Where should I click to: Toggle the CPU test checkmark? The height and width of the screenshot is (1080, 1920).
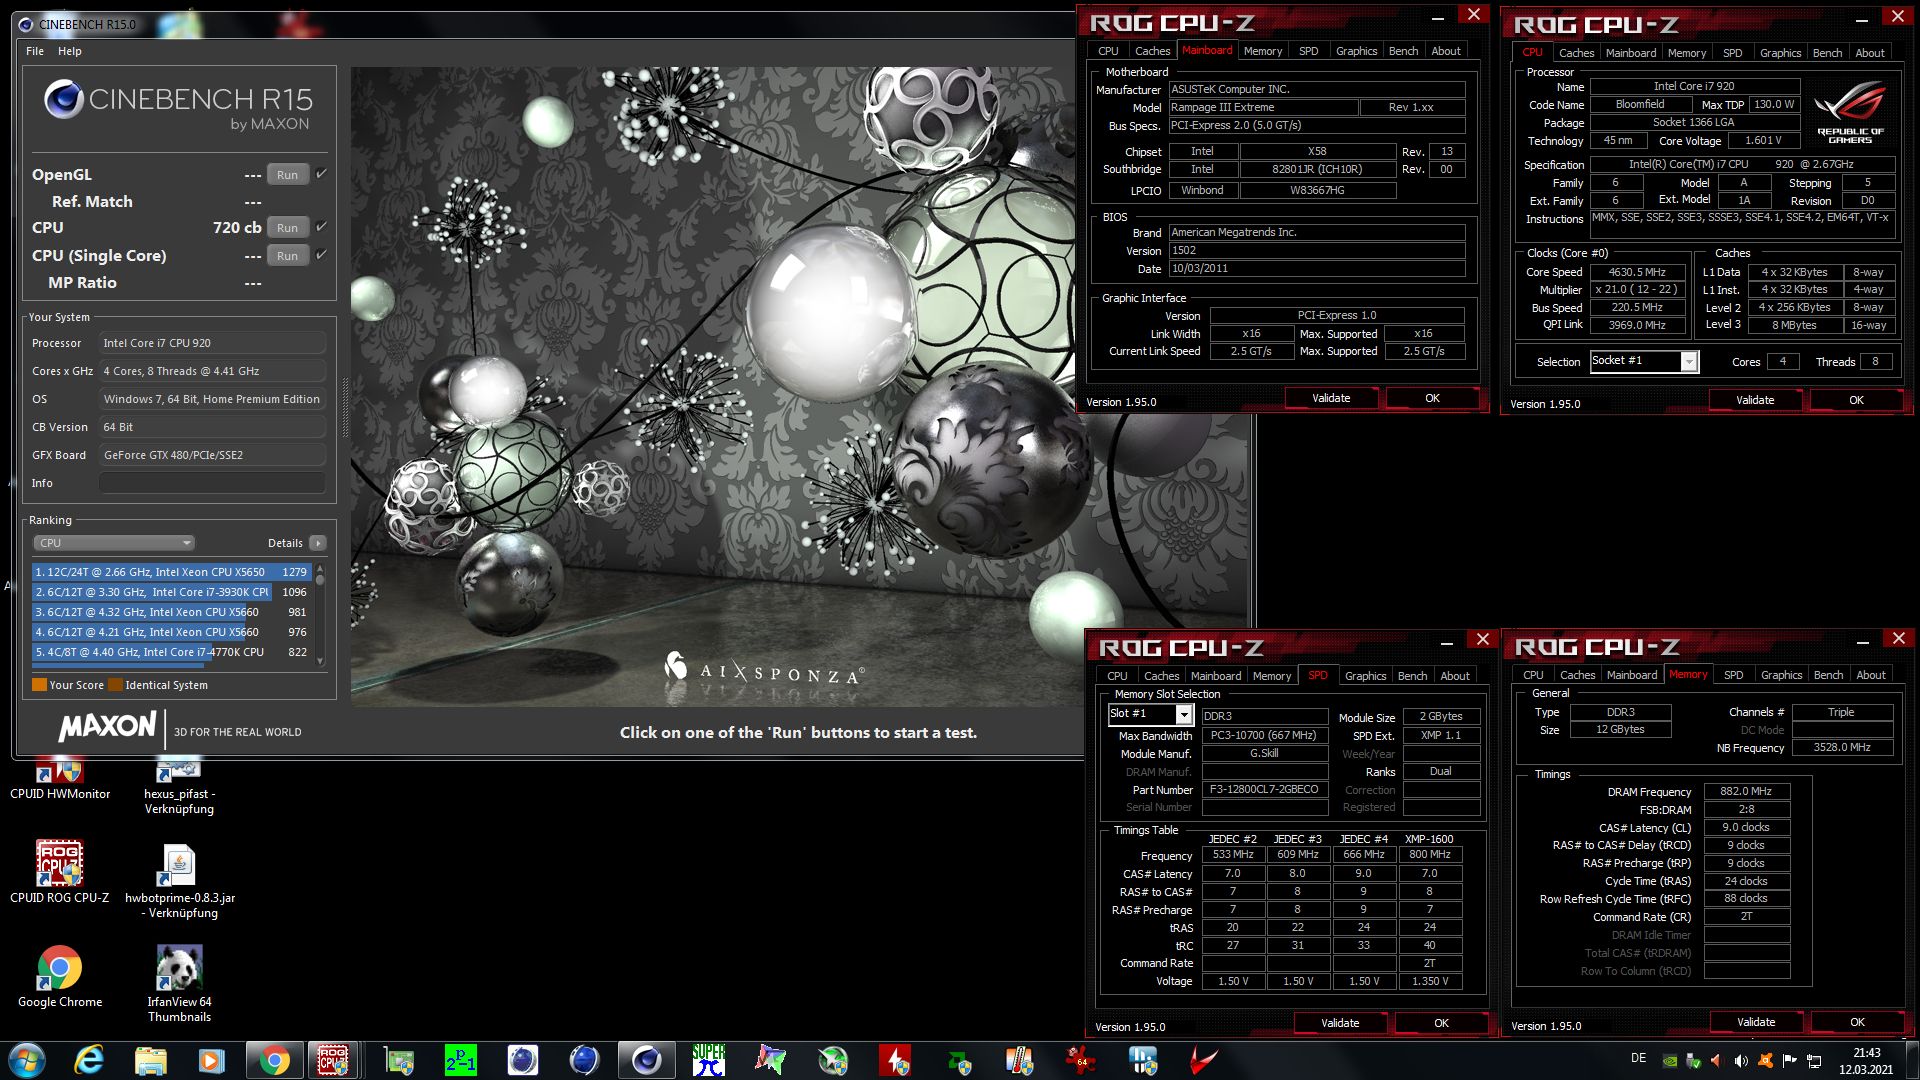[321, 227]
